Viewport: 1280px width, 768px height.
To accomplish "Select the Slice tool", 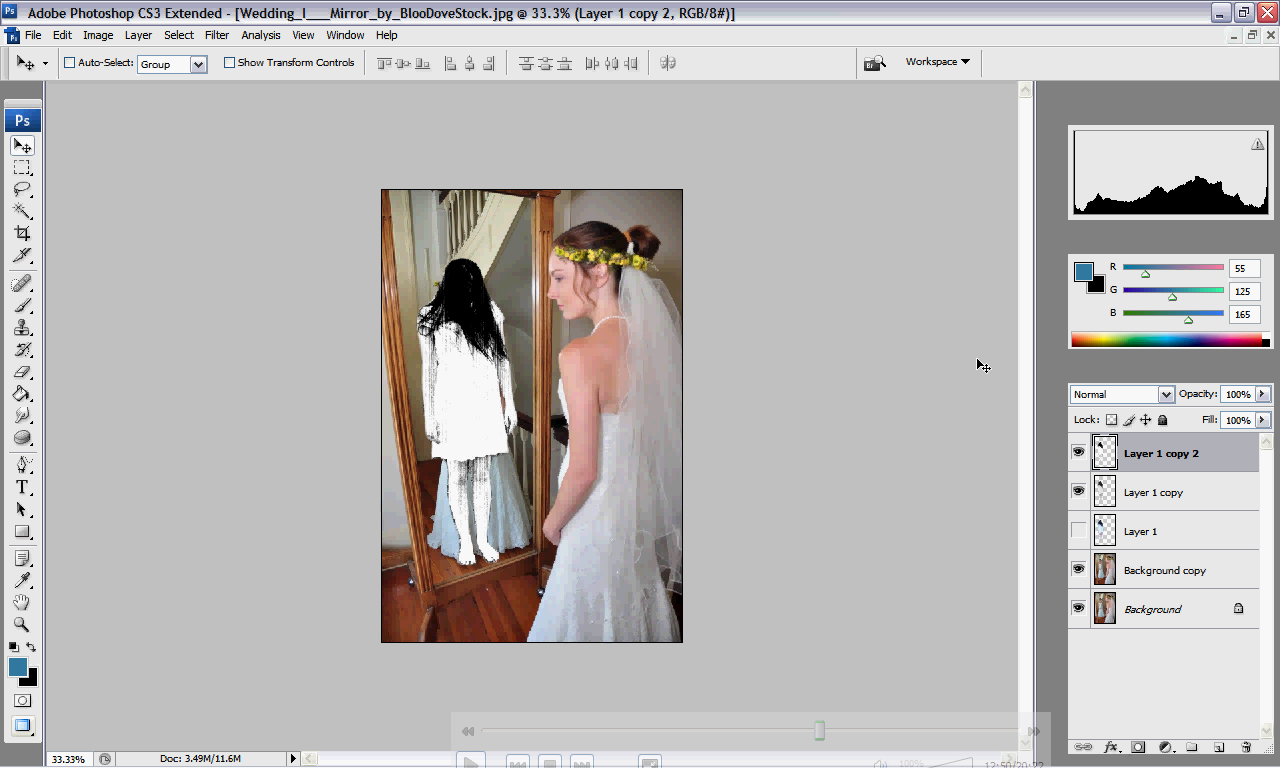I will point(22,255).
